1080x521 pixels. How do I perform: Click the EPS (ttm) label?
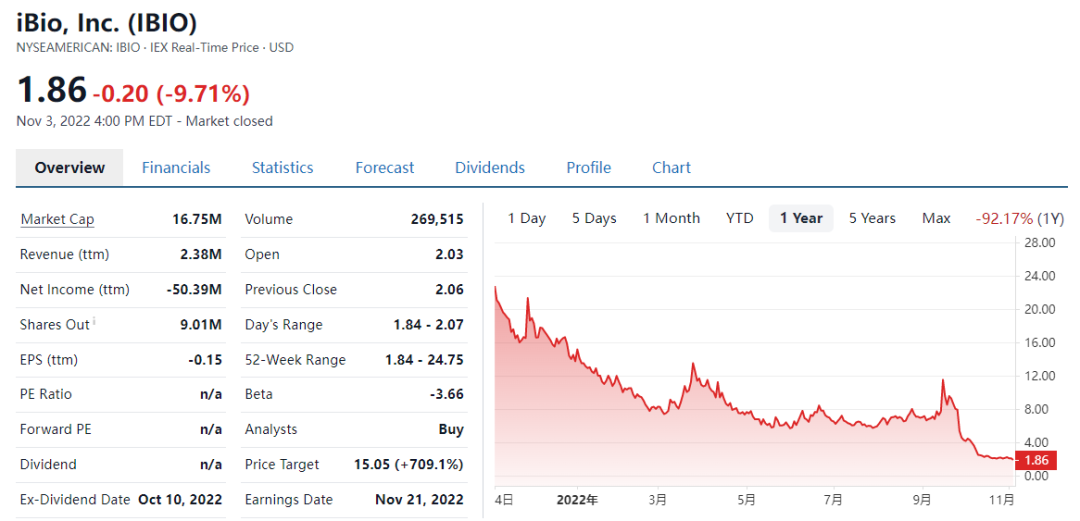click(49, 360)
